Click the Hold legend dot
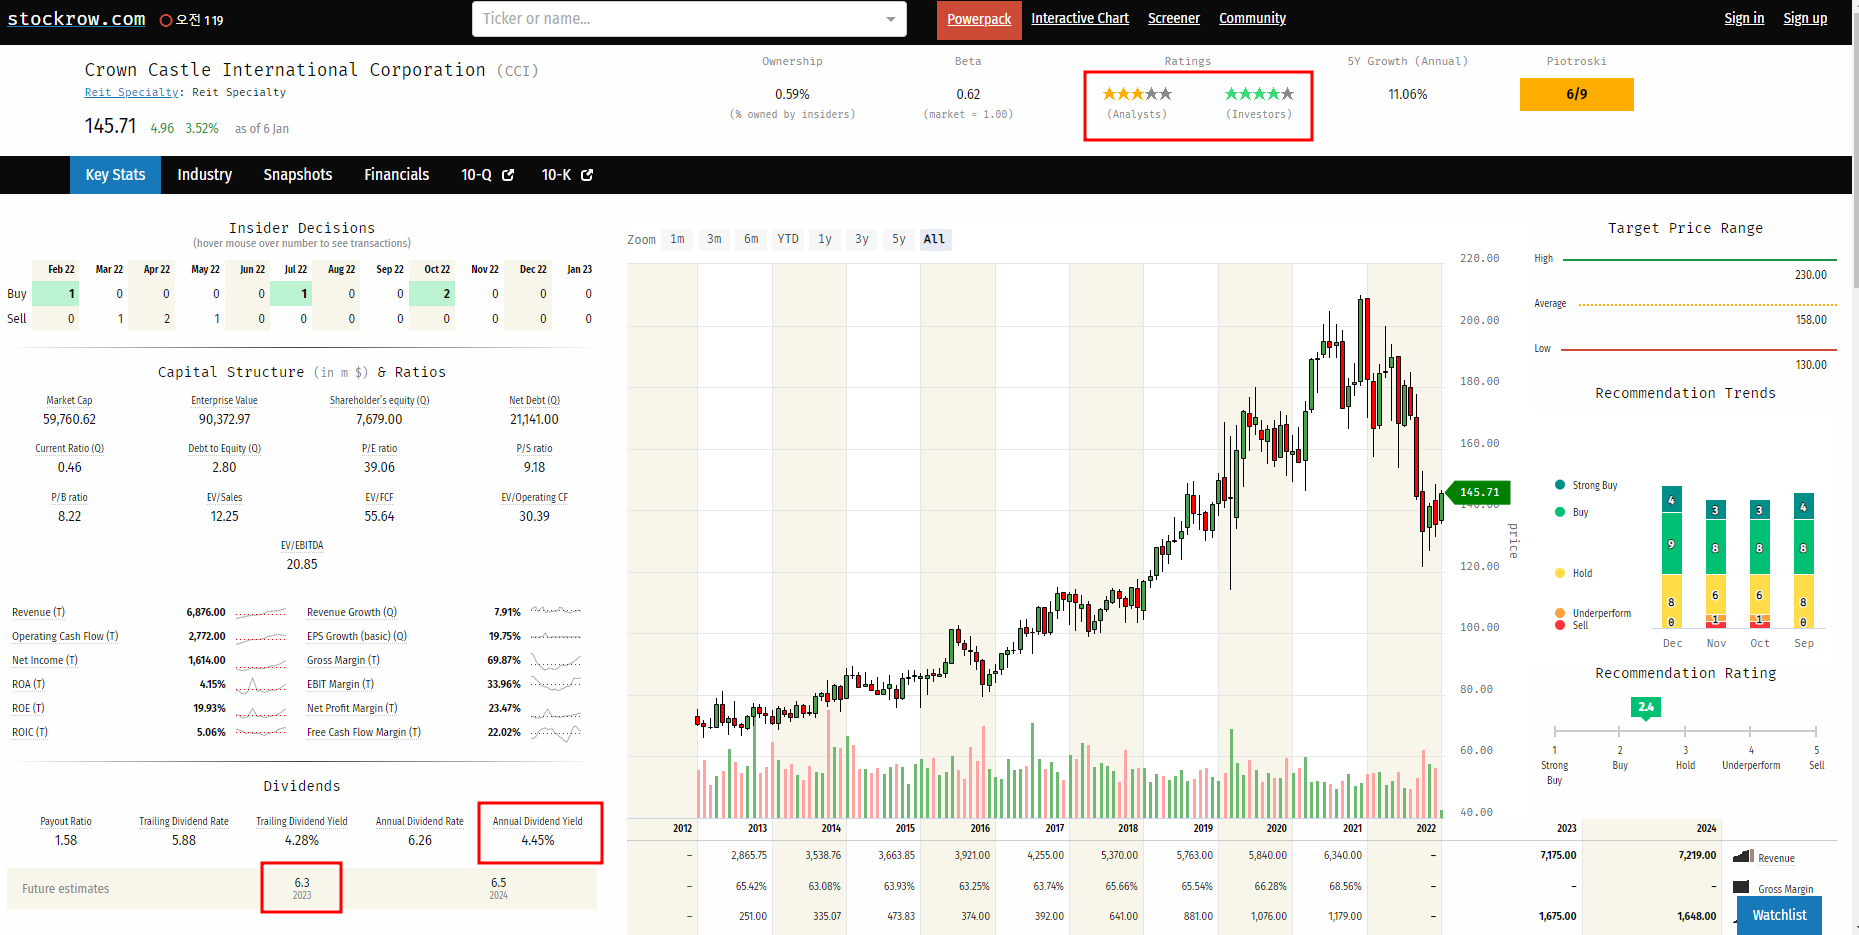The width and height of the screenshot is (1859, 935). pos(1560,573)
